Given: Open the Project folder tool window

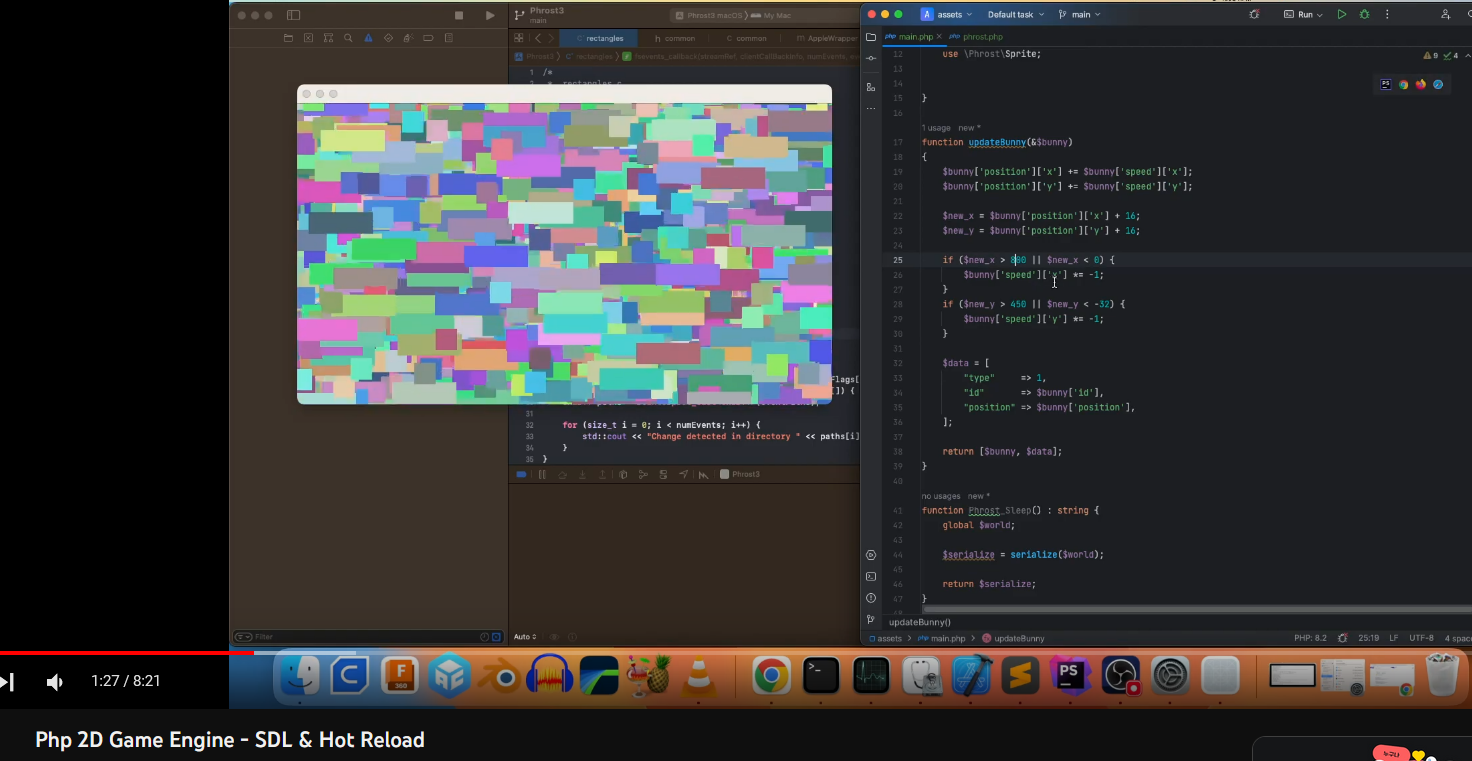Looking at the screenshot, I should click(871, 37).
